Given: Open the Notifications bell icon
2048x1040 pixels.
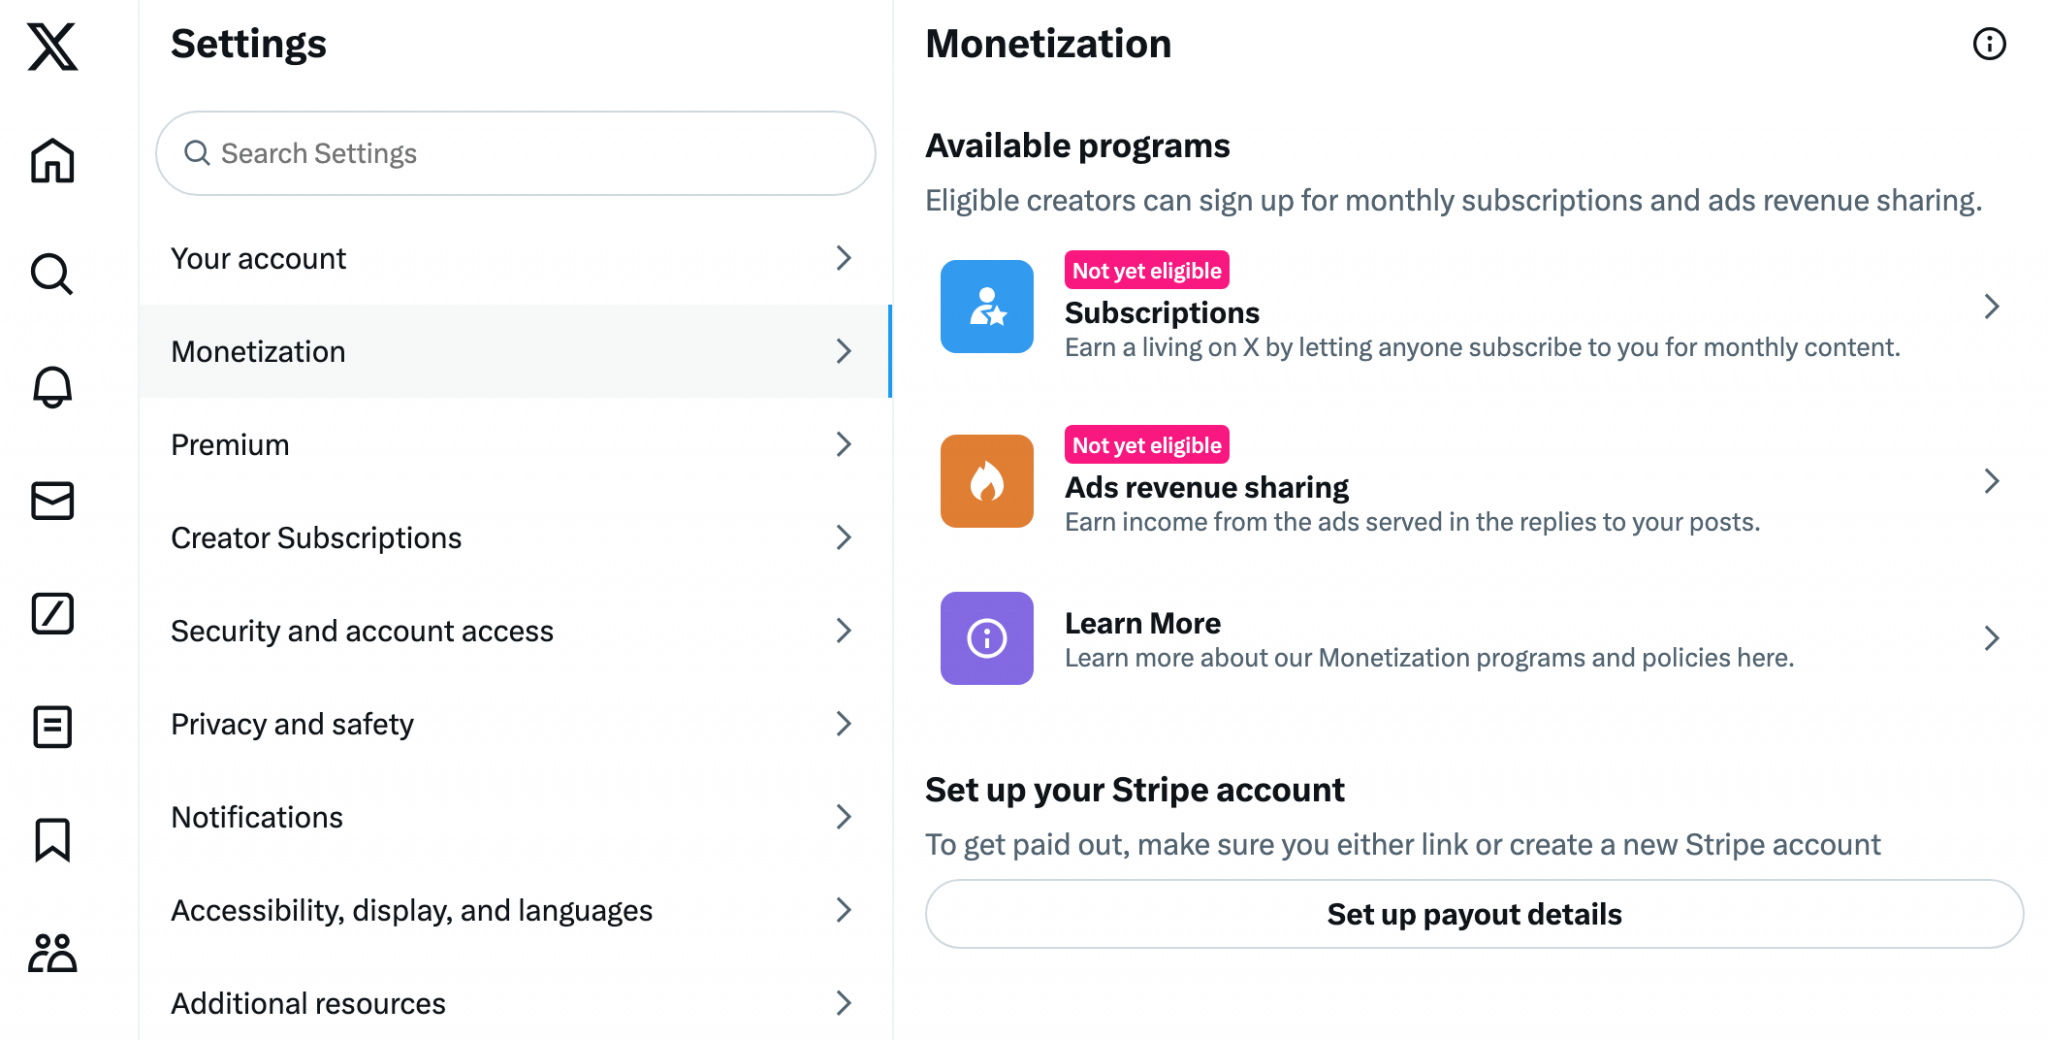Looking at the screenshot, I should [51, 387].
